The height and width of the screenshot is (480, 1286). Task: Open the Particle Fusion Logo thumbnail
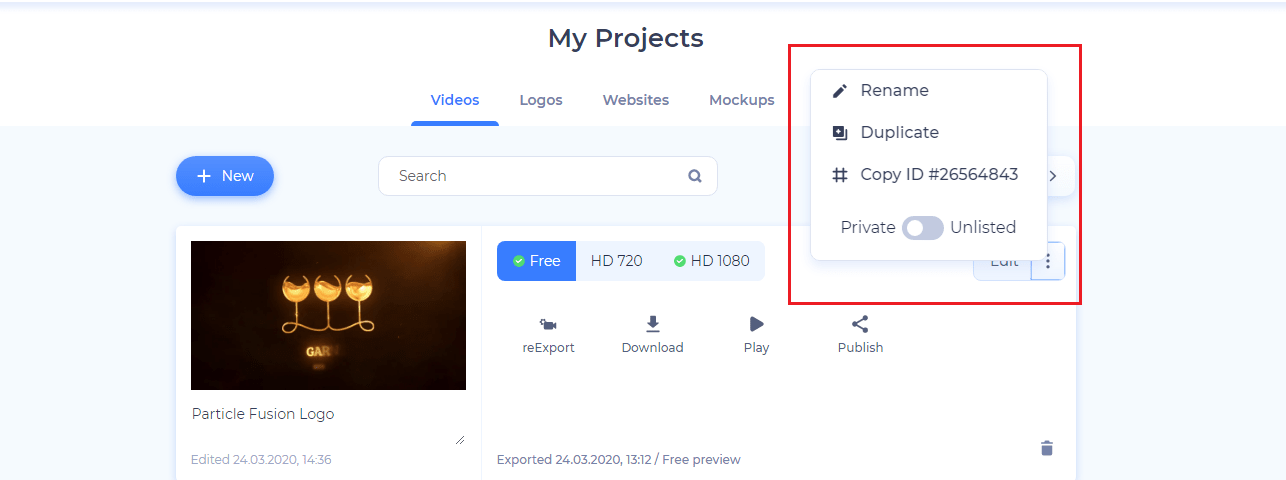328,315
